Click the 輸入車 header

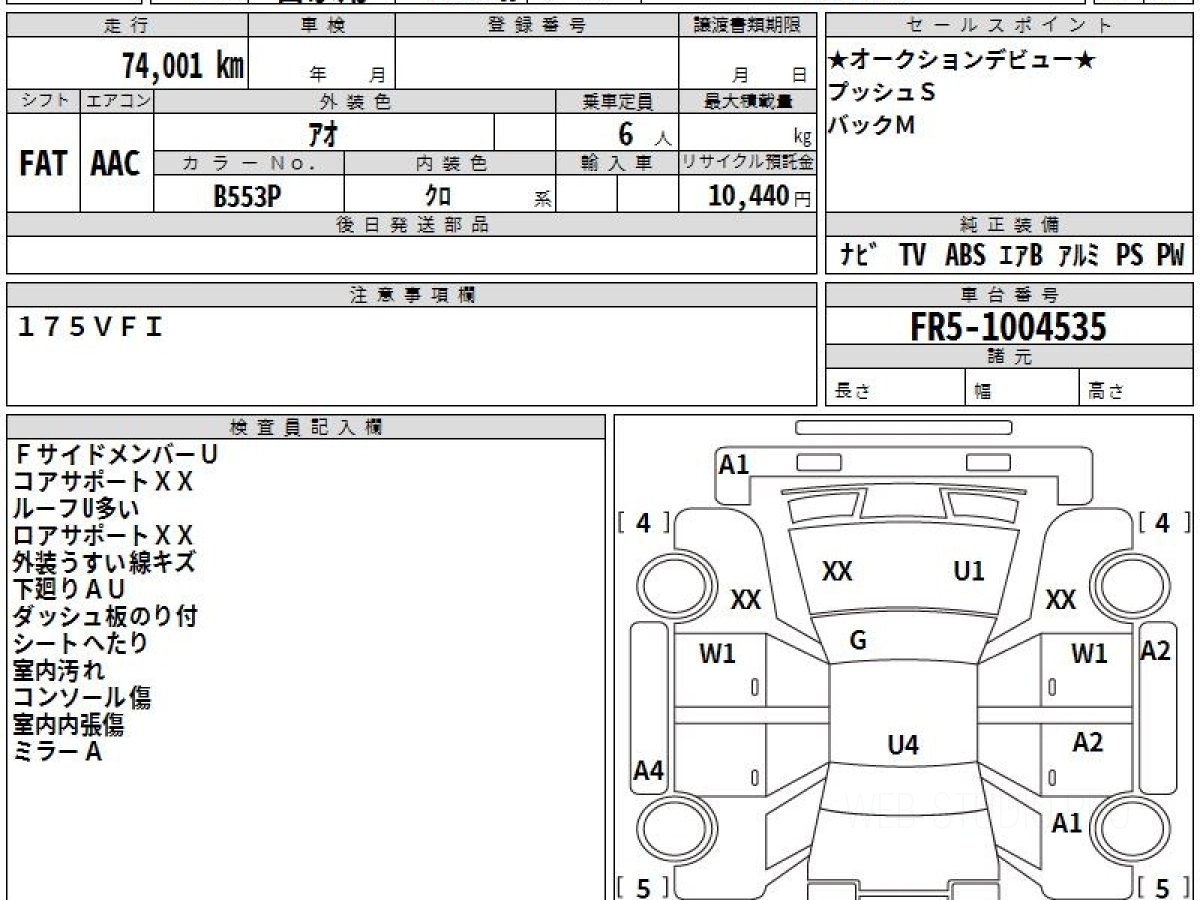click(x=617, y=163)
